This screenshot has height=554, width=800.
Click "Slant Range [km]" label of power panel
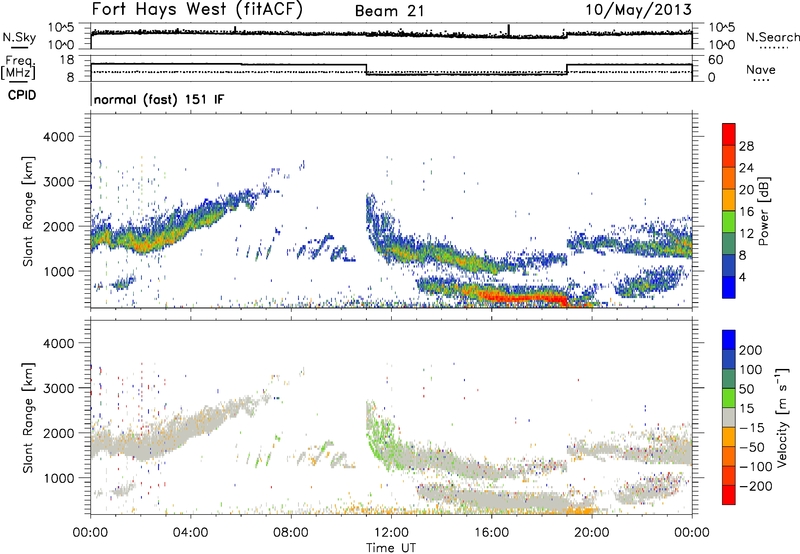coord(28,212)
